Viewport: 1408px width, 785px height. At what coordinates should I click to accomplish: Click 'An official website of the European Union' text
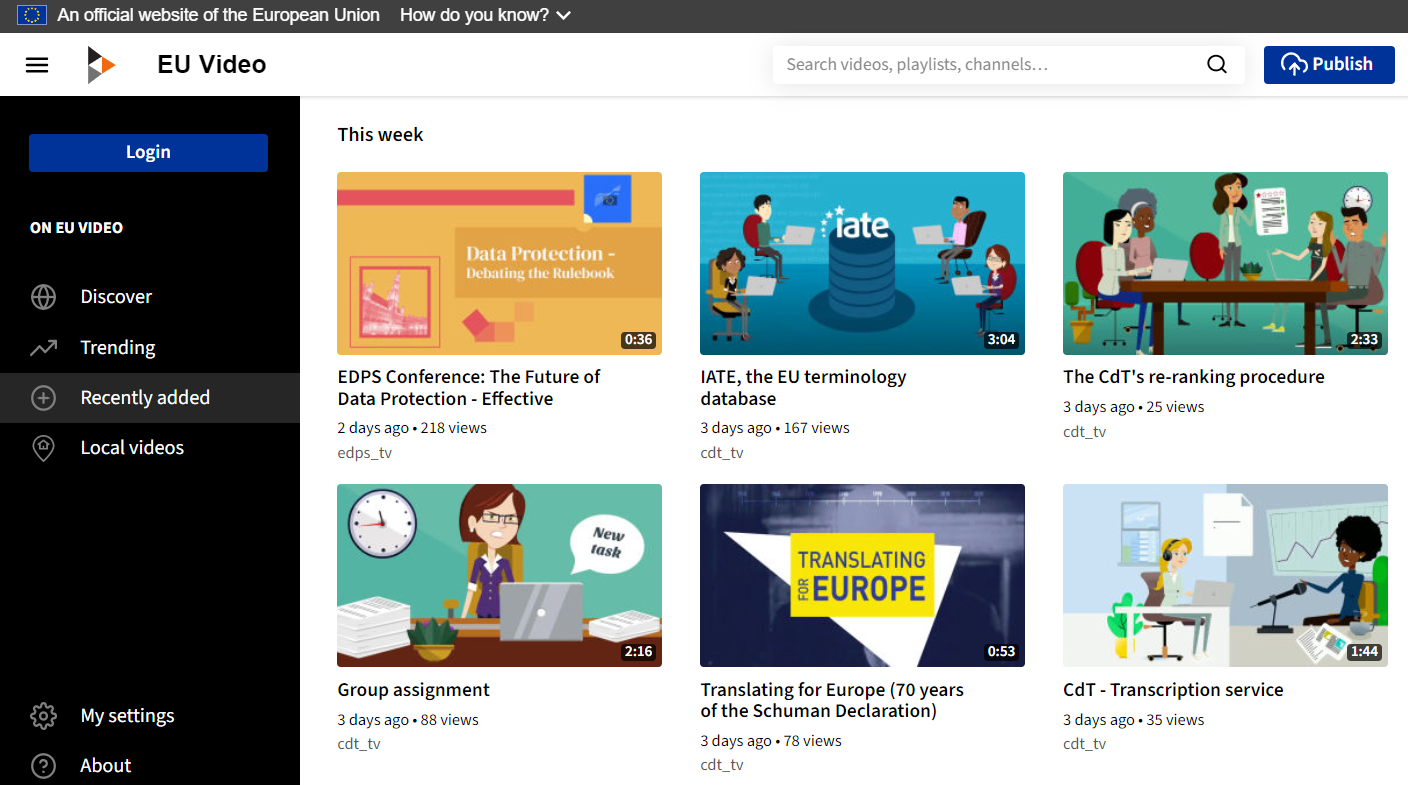click(218, 15)
